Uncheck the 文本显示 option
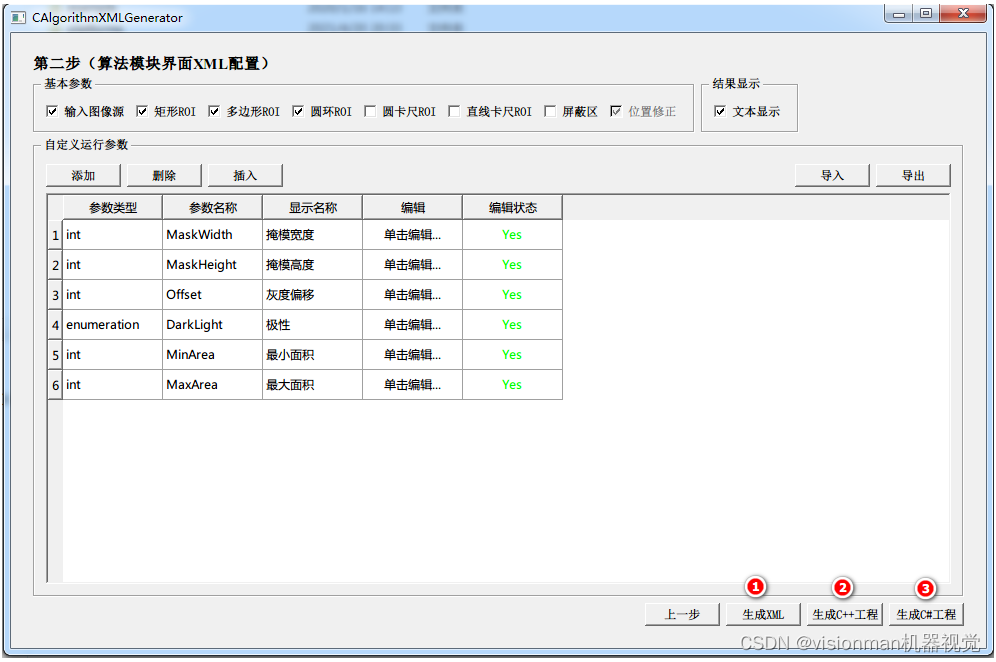Screen dimensions: 996x662 [722, 111]
